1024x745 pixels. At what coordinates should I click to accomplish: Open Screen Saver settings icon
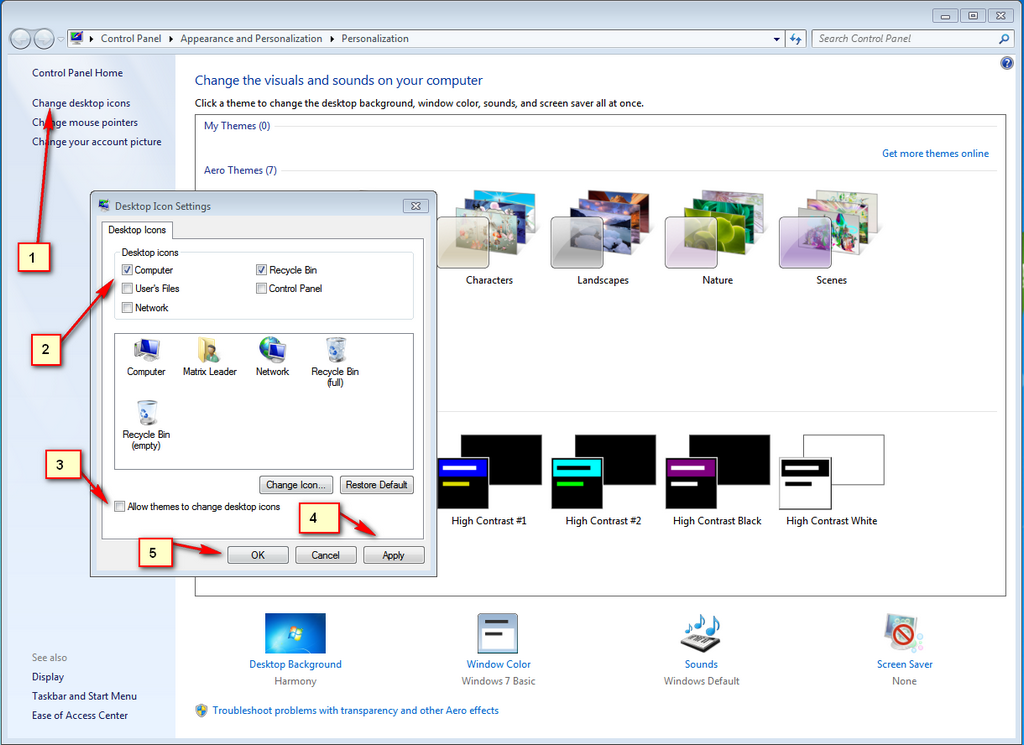904,633
